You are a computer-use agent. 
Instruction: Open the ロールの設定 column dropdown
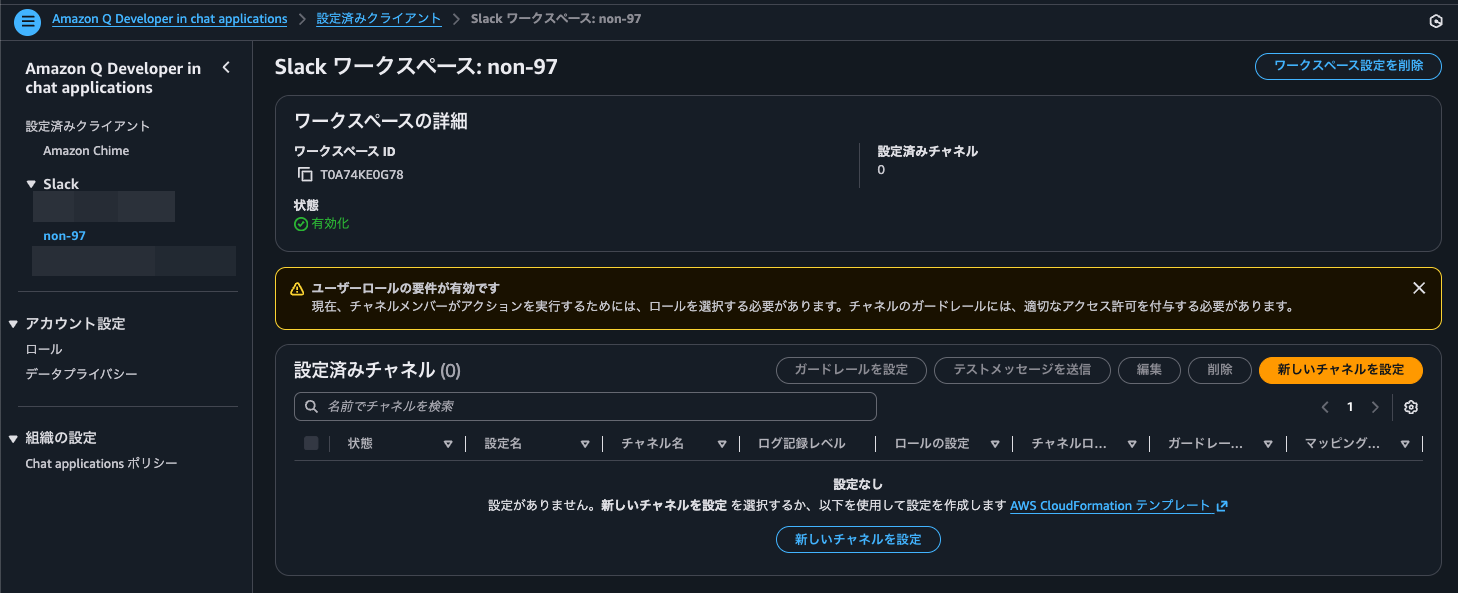995,443
